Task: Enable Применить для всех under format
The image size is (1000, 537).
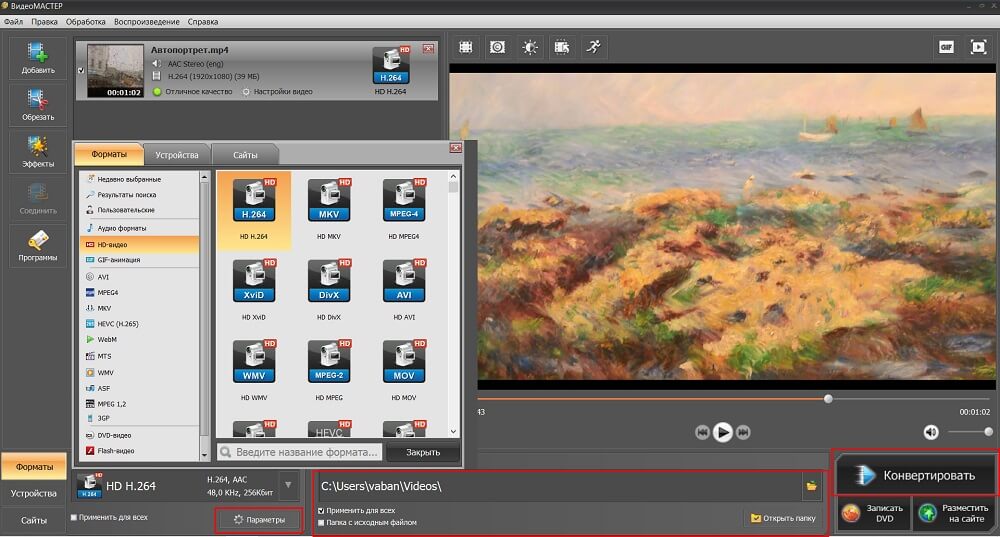Action: pyautogui.click(x=74, y=517)
